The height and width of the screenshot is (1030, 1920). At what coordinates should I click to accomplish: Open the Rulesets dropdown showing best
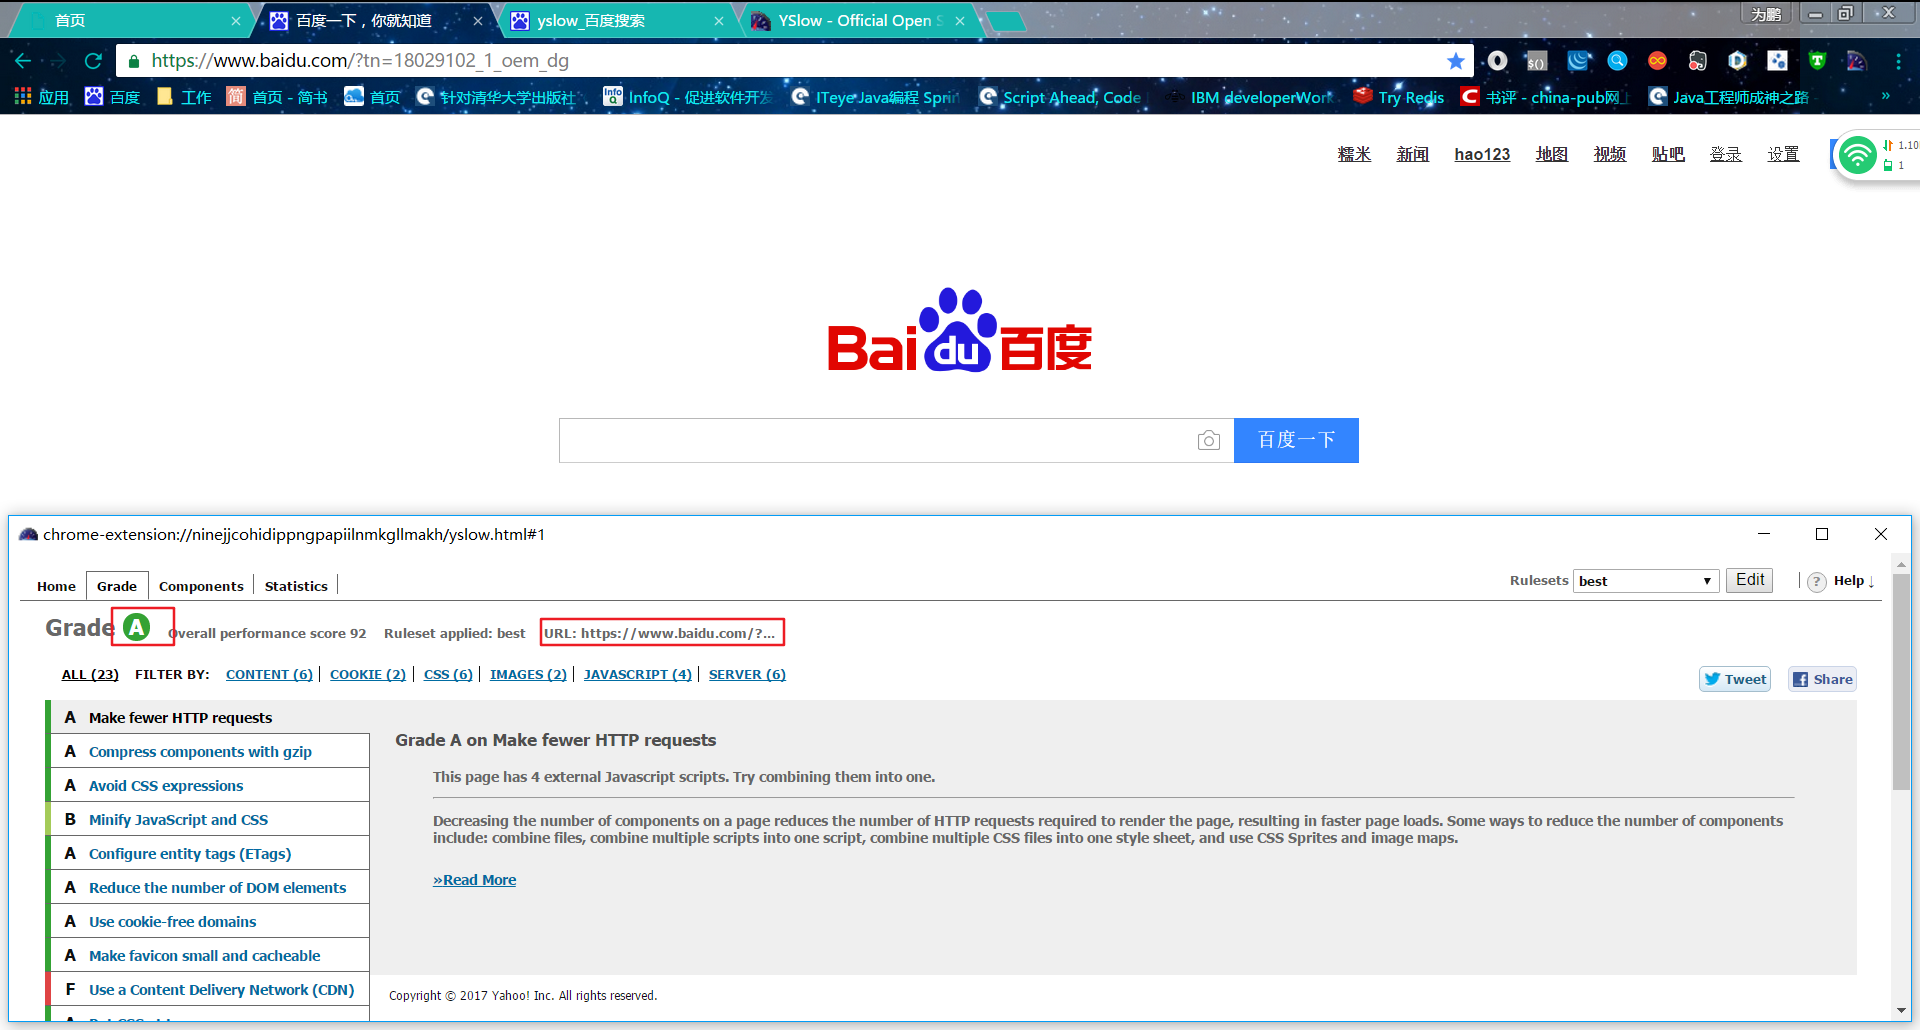[x=1646, y=581]
